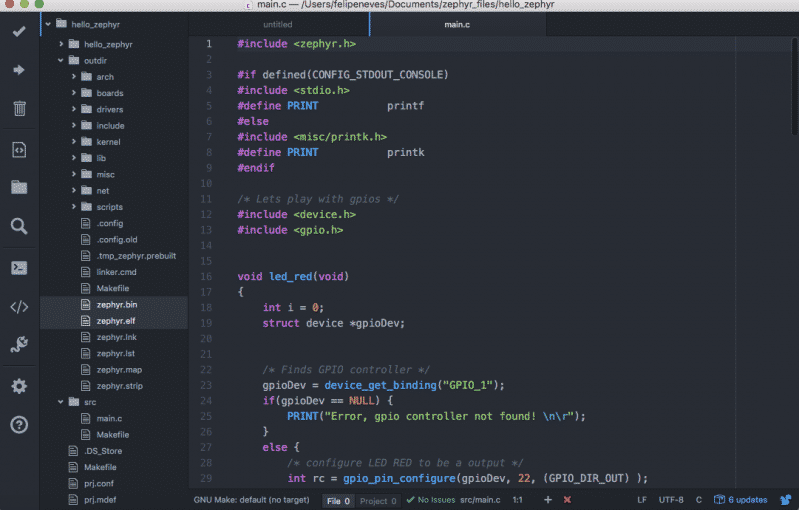Open the Makefile under outdir
Image resolution: width=799 pixels, height=510 pixels.
tap(114, 288)
